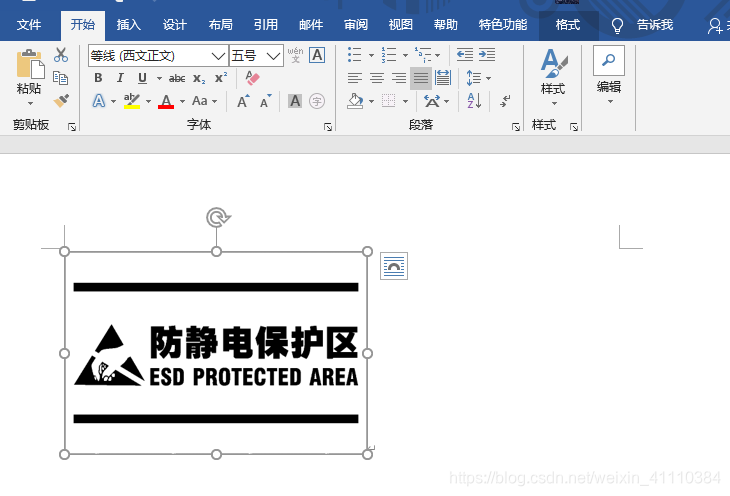Toggle superscript formatting

[x=221, y=78]
